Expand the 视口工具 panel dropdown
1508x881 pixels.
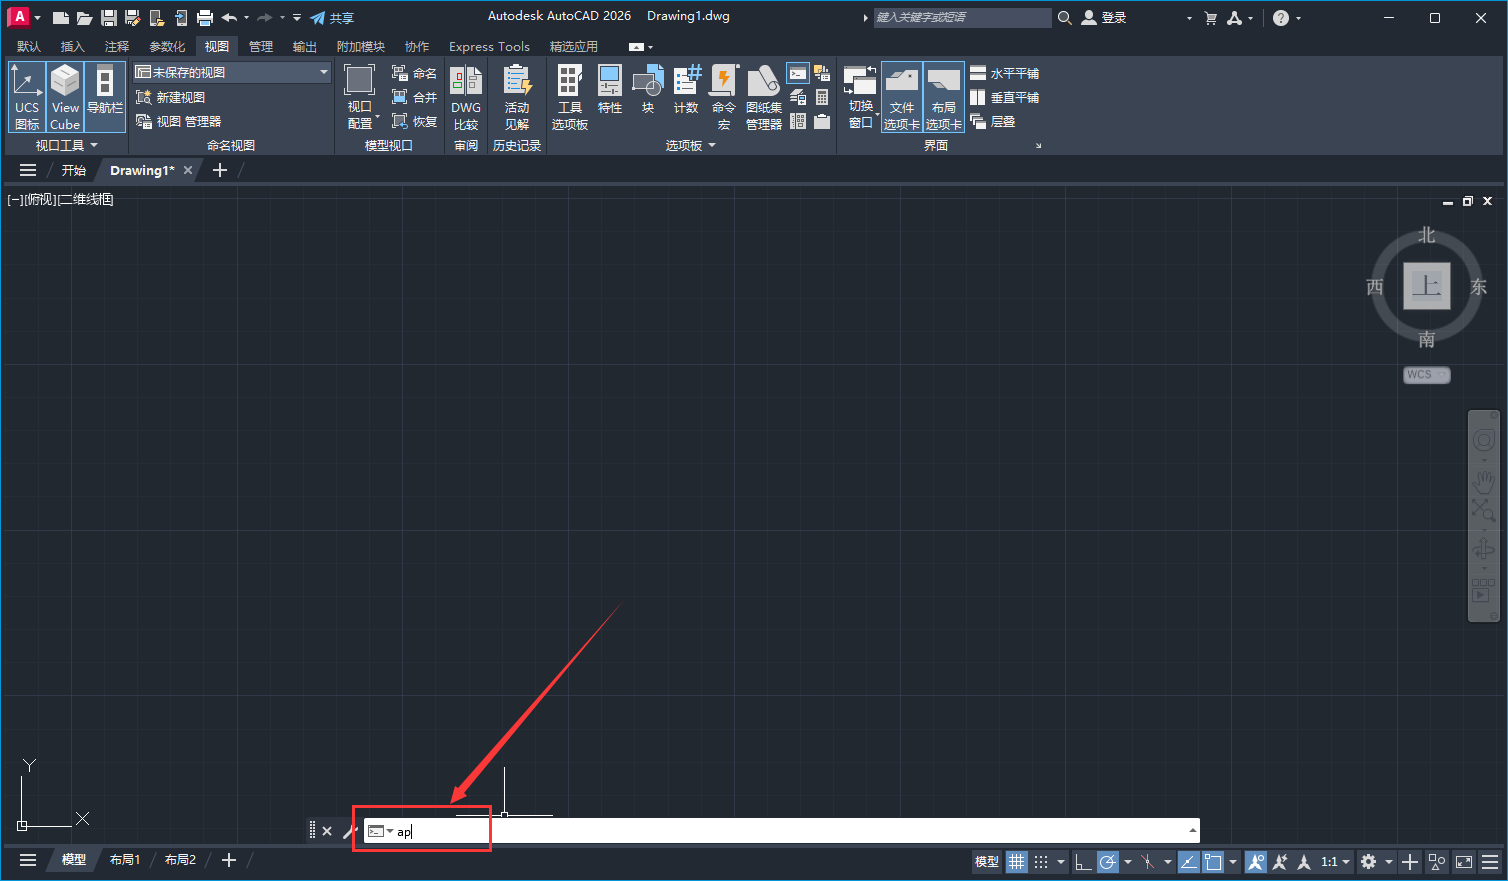click(x=67, y=145)
